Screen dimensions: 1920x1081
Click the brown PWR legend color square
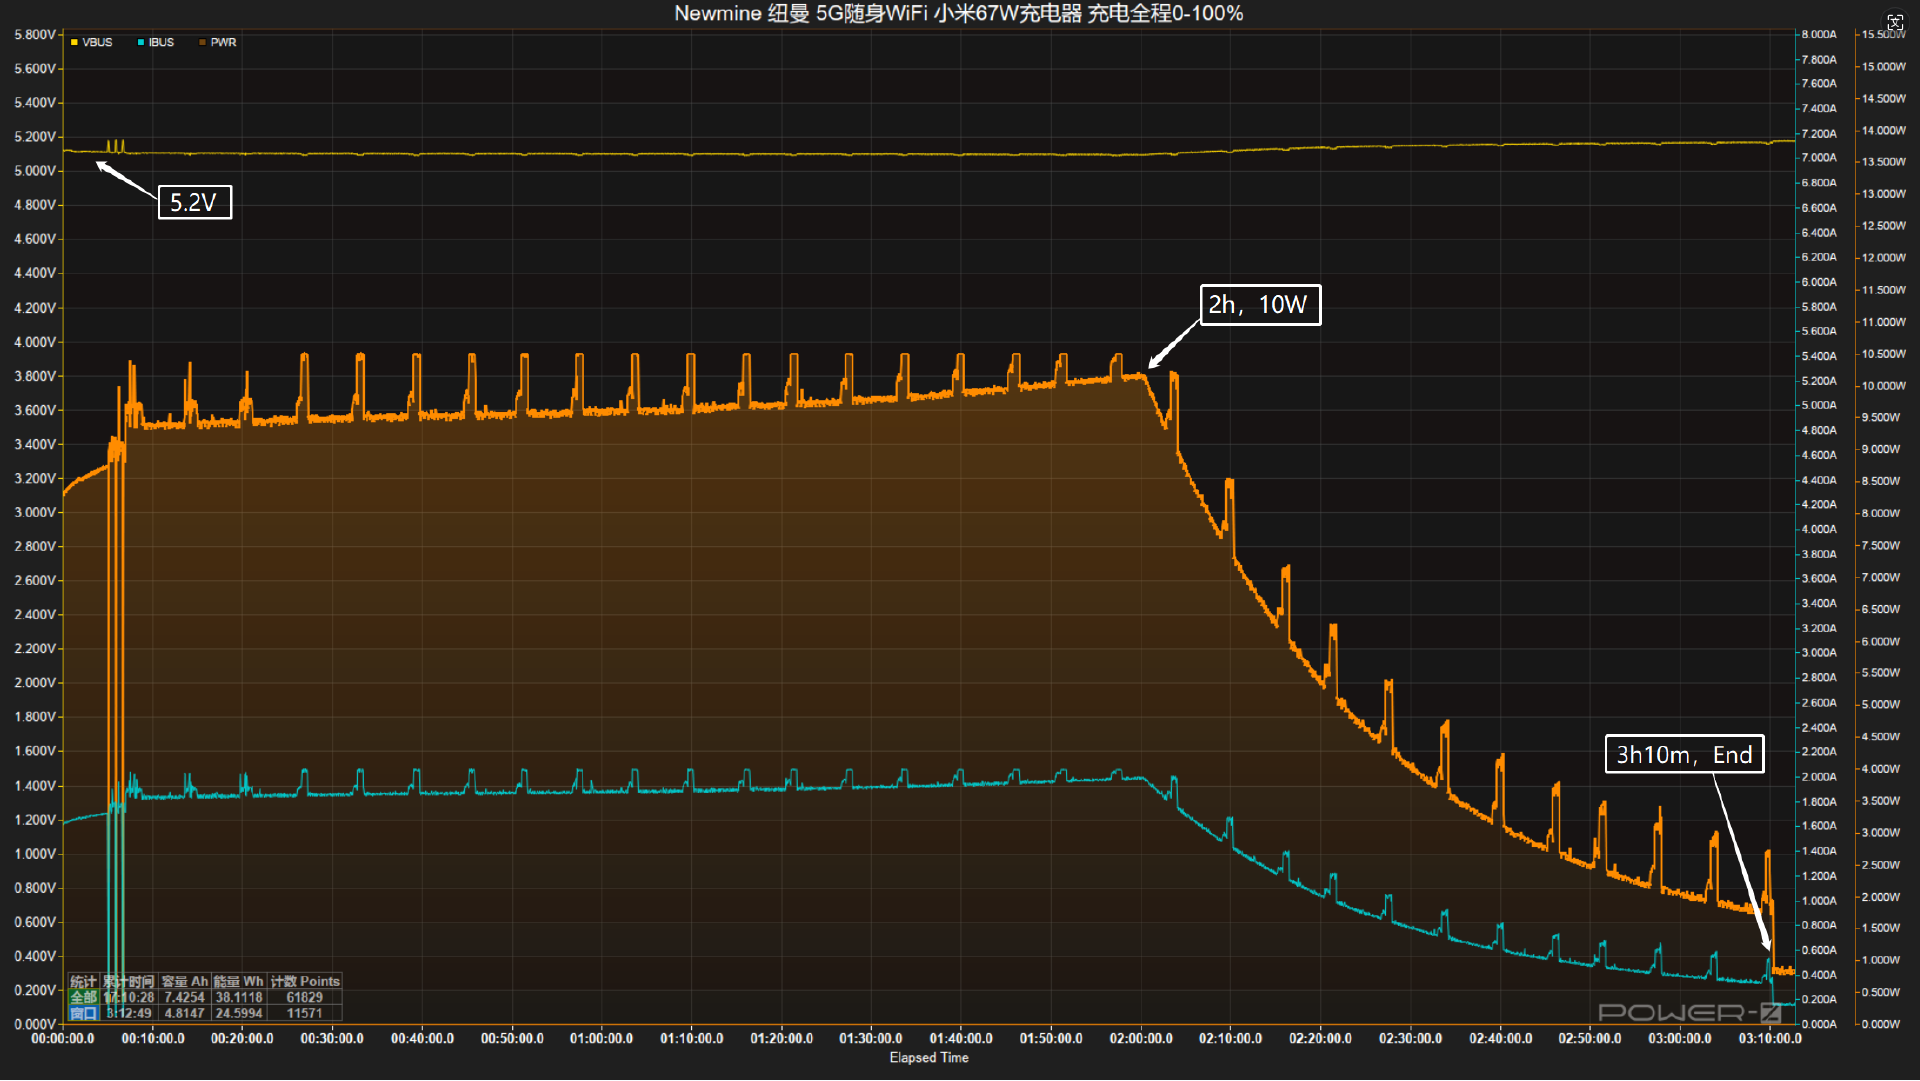click(202, 42)
